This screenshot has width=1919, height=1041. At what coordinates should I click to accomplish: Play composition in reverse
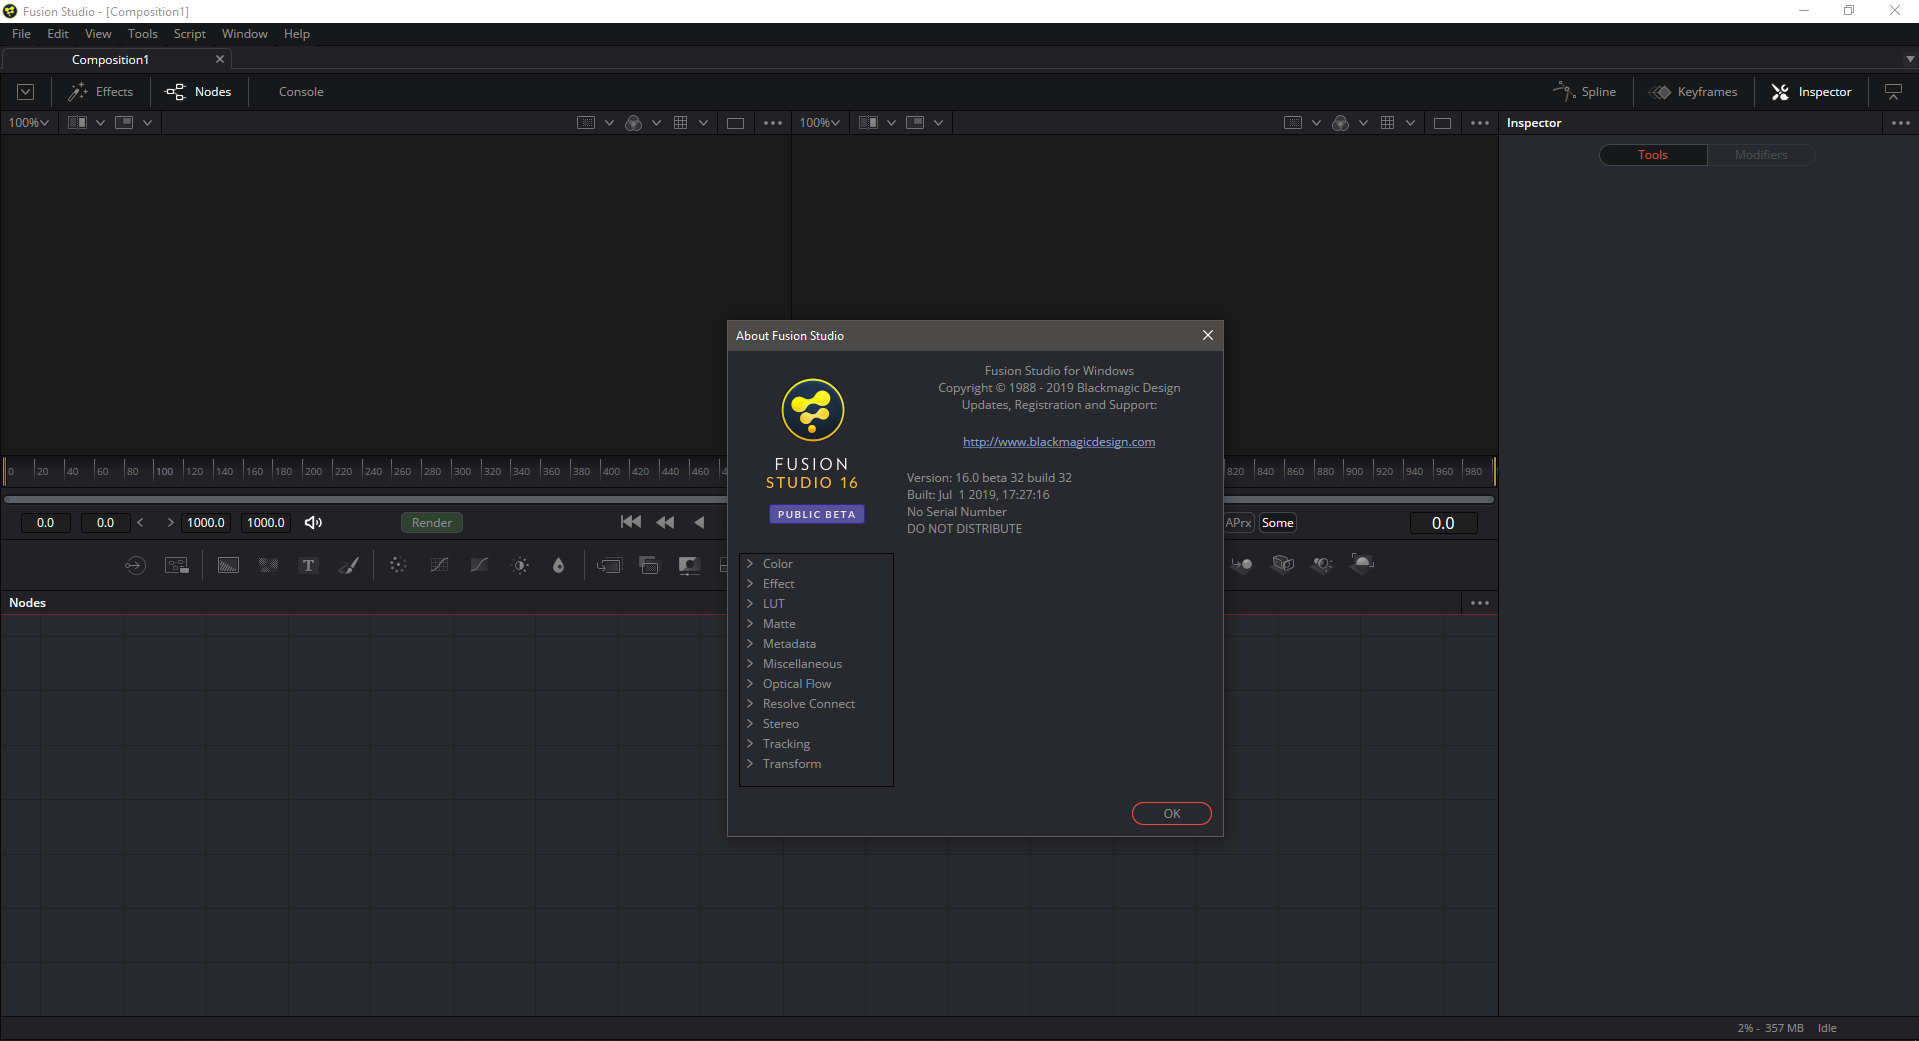pyautogui.click(x=699, y=522)
